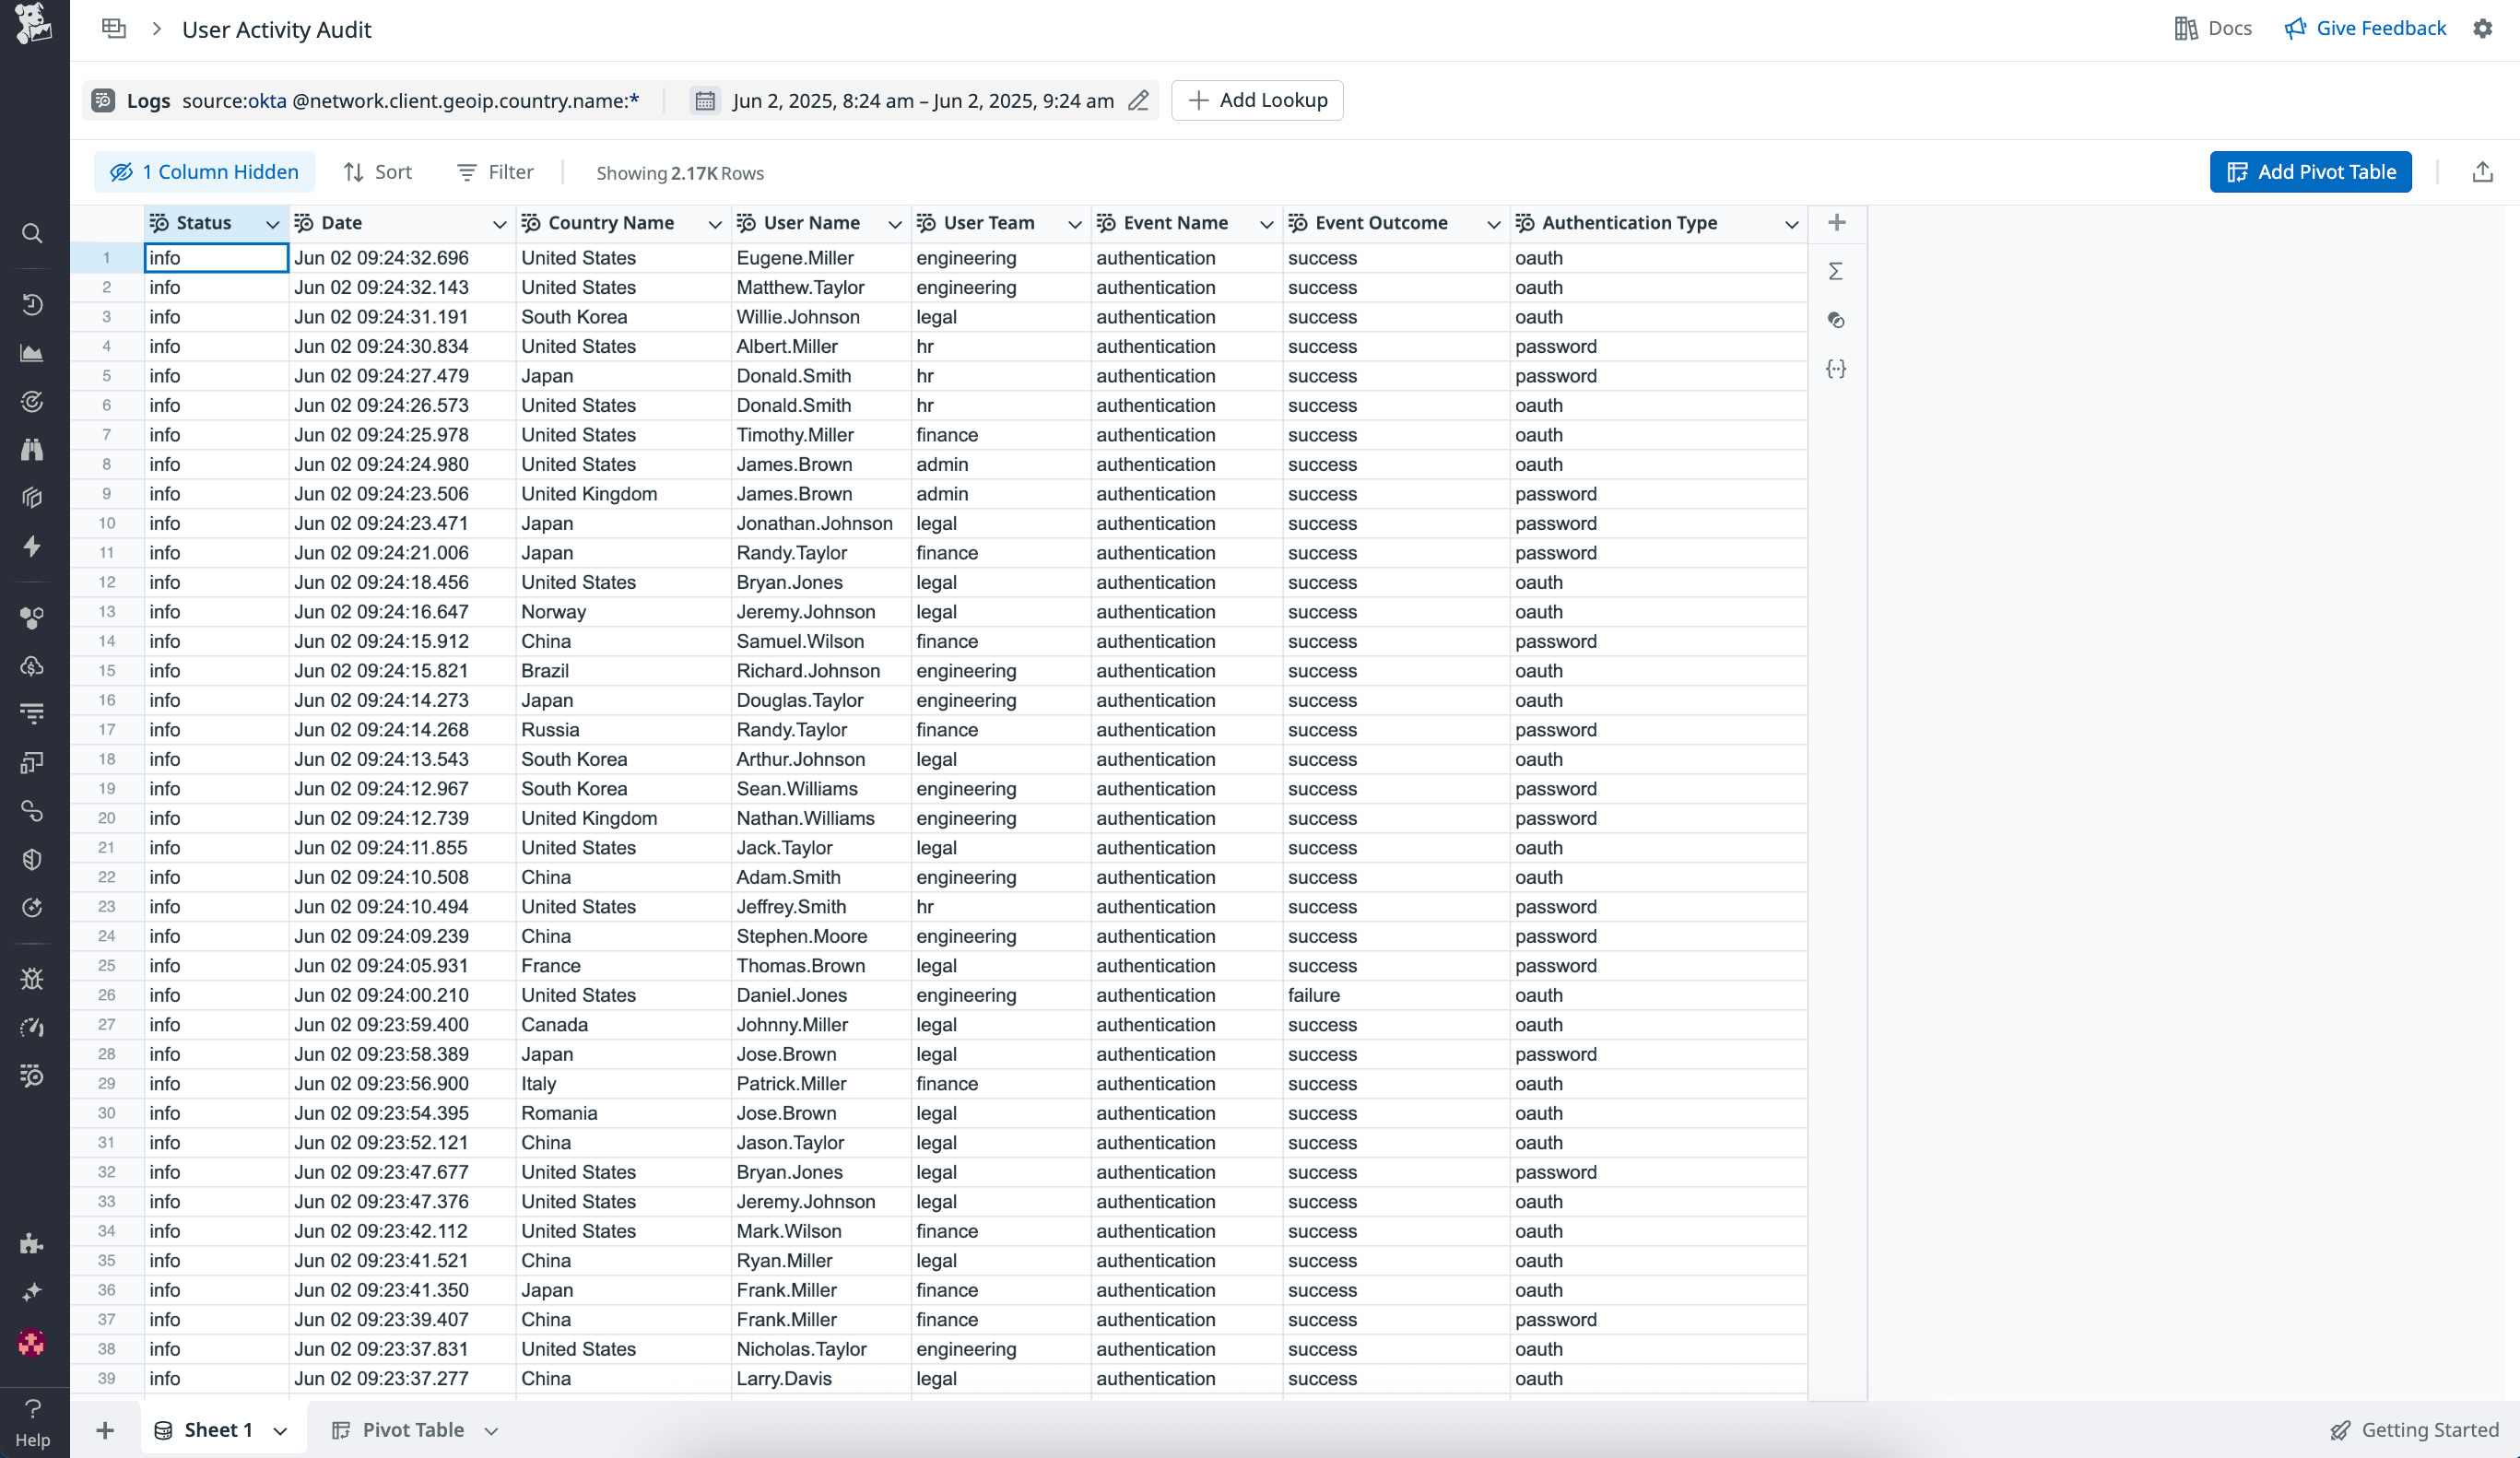
Task: Open the Give Feedback link
Action: pos(2366,28)
